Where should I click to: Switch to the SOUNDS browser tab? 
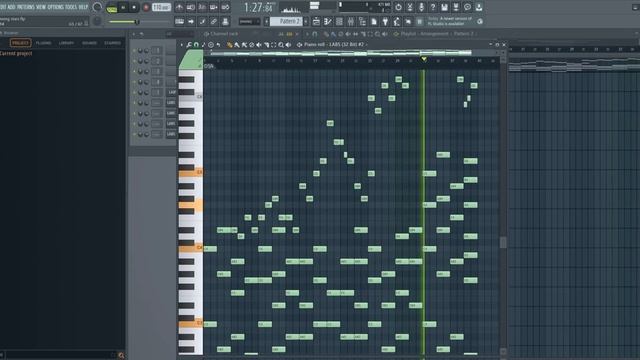click(89, 43)
